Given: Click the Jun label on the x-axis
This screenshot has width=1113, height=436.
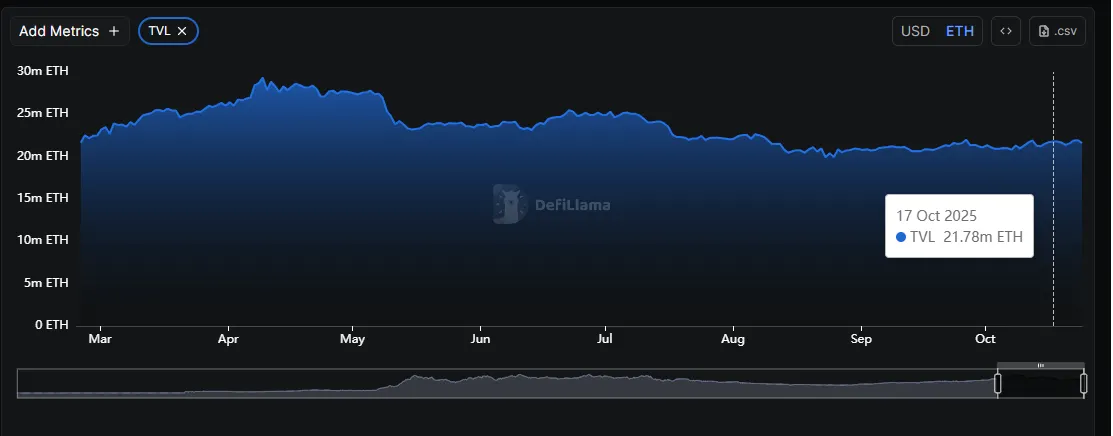Looking at the screenshot, I should pyautogui.click(x=481, y=339).
